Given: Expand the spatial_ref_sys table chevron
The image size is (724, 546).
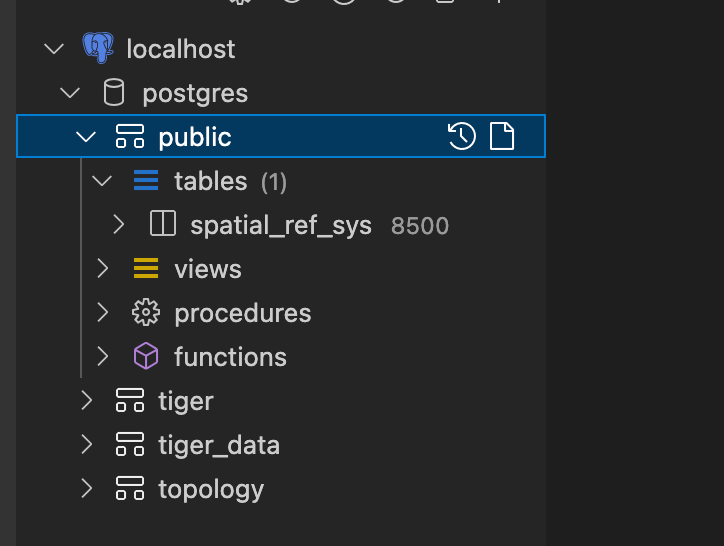Looking at the screenshot, I should coord(118,225).
